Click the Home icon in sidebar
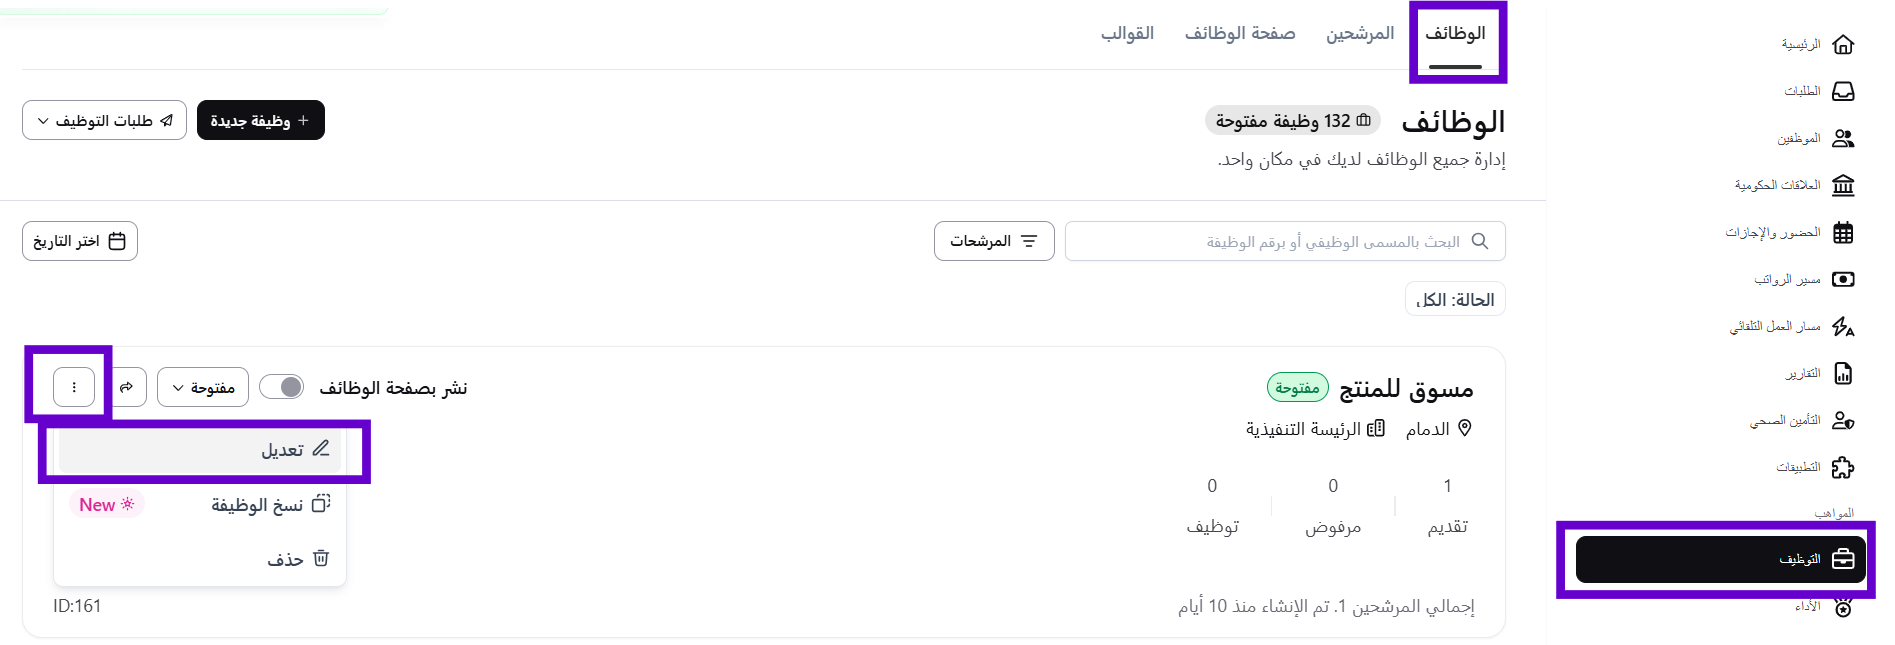This screenshot has width=1895, height=645. click(1842, 45)
